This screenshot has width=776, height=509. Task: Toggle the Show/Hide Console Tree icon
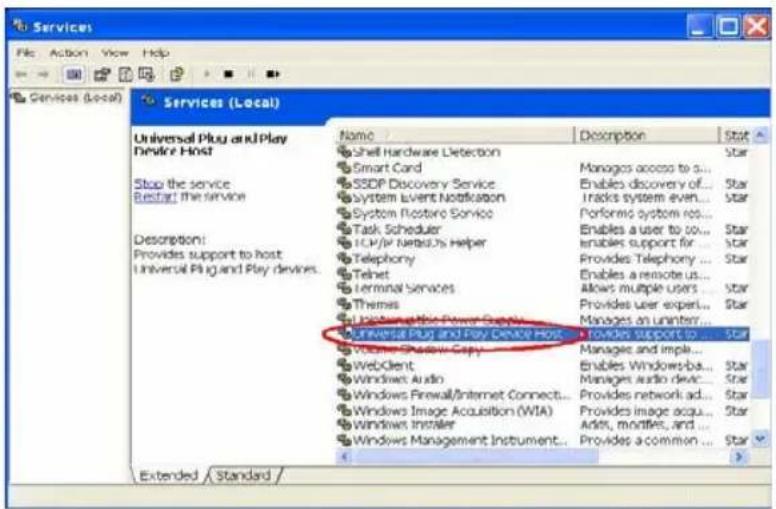pos(74,74)
